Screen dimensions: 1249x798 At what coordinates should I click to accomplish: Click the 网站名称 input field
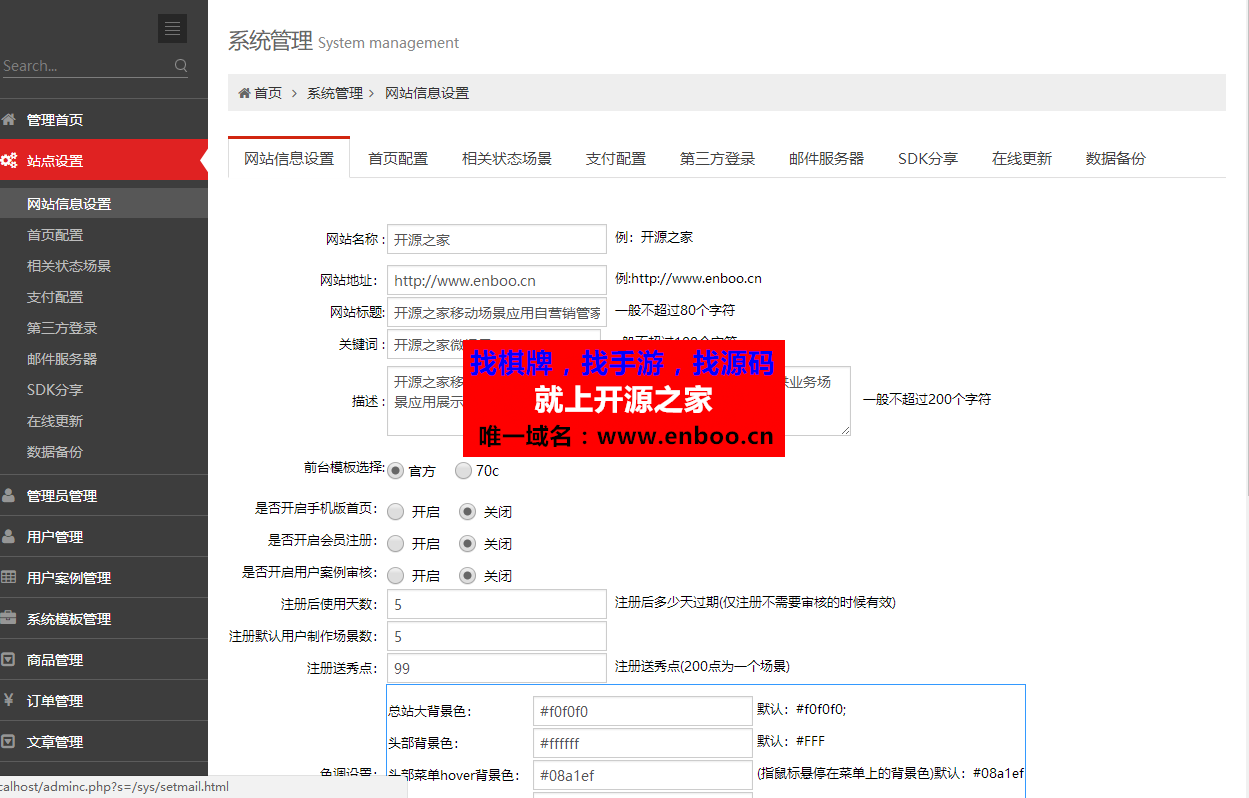[x=496, y=239]
